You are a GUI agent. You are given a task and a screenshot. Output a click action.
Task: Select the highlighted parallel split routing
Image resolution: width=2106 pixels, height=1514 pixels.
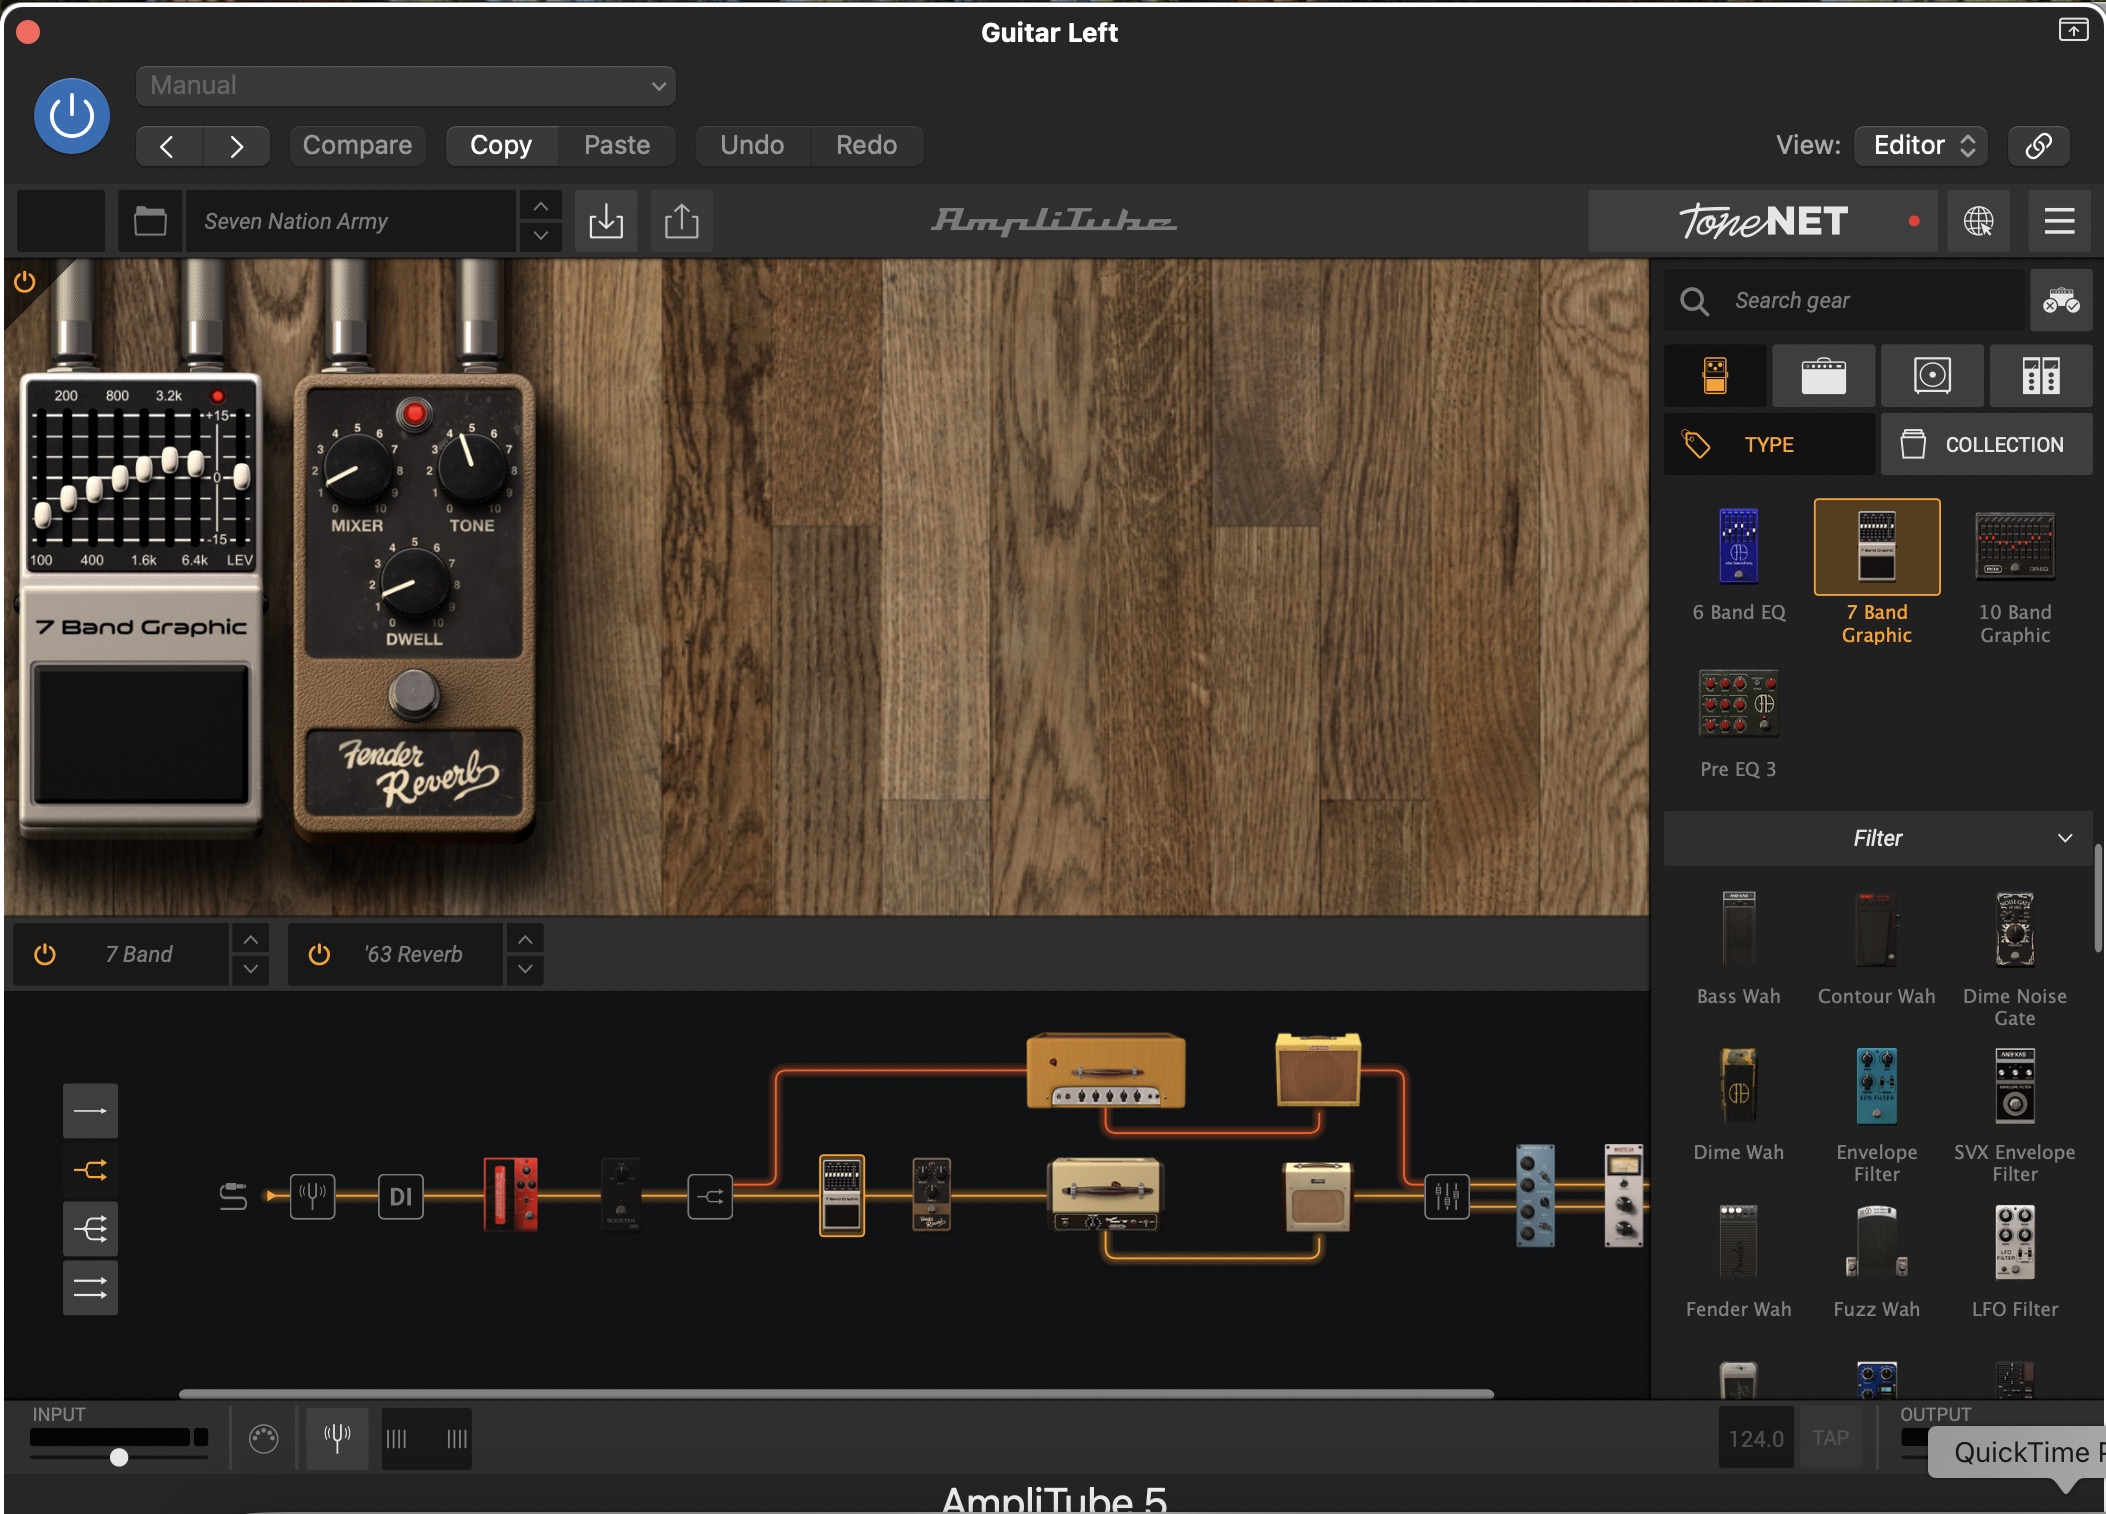coord(90,1170)
